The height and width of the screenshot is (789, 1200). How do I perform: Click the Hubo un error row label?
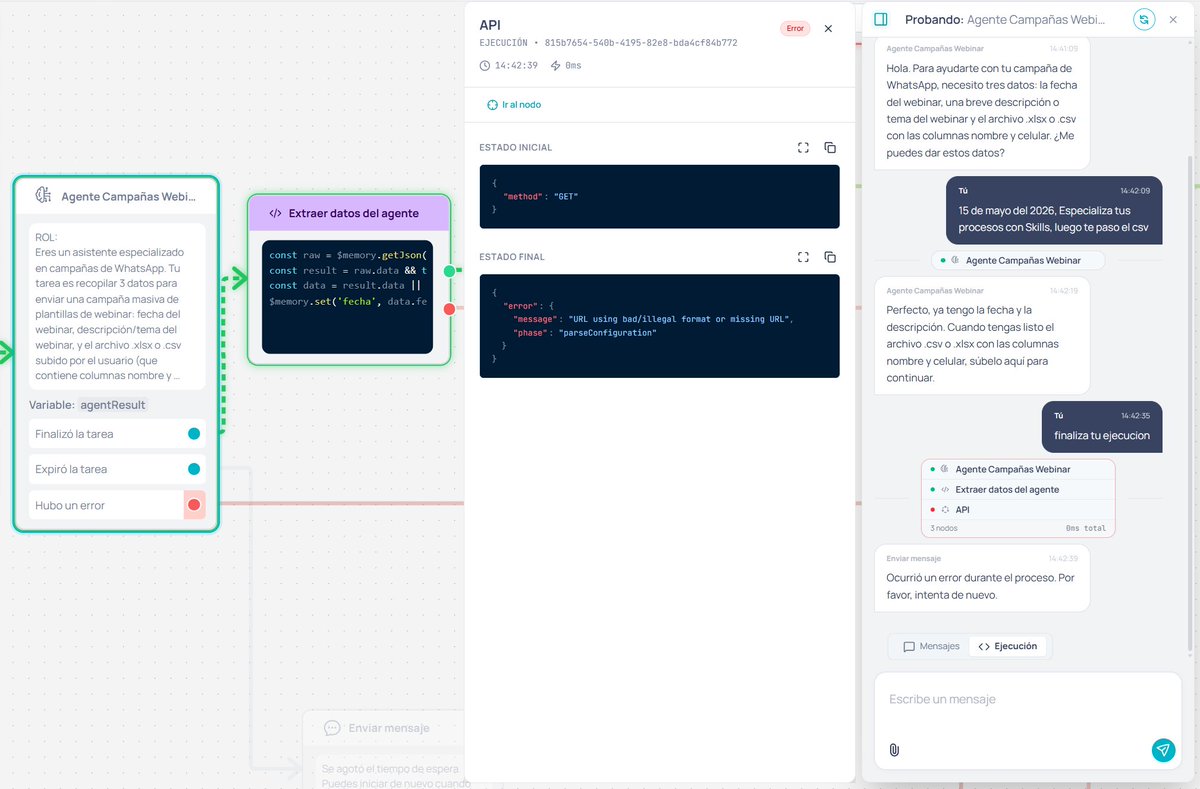coord(70,505)
